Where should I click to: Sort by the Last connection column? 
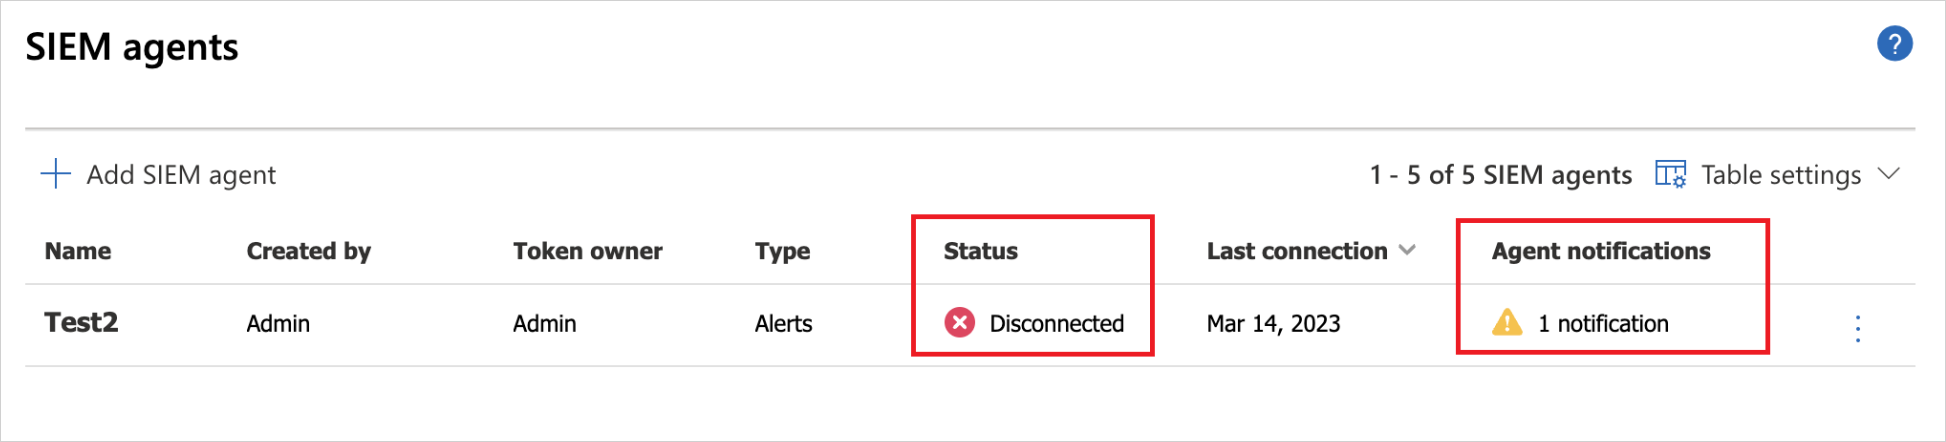(1296, 251)
